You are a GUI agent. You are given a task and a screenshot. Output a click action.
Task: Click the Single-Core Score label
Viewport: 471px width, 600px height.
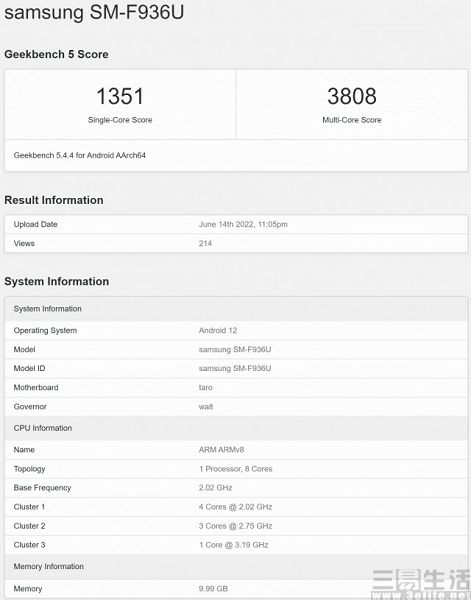click(x=120, y=120)
